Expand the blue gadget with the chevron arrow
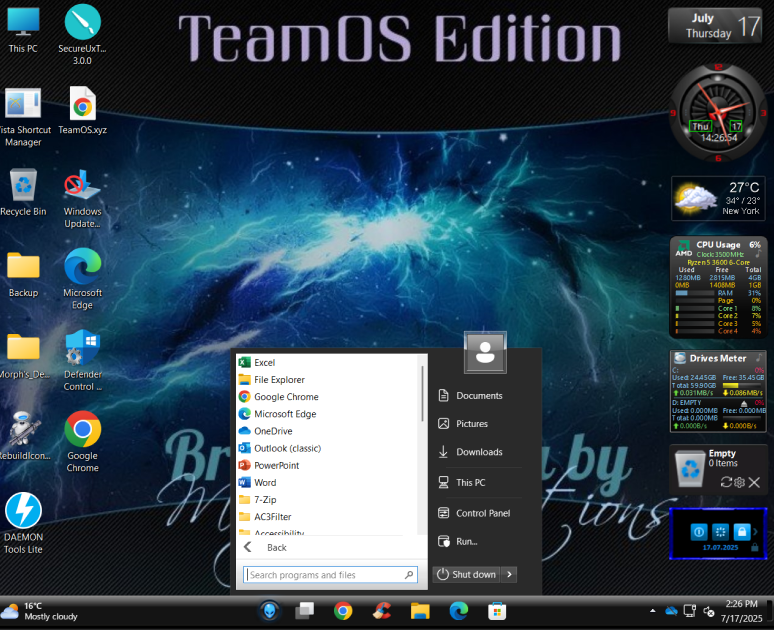The image size is (774, 630). pyautogui.click(x=755, y=532)
